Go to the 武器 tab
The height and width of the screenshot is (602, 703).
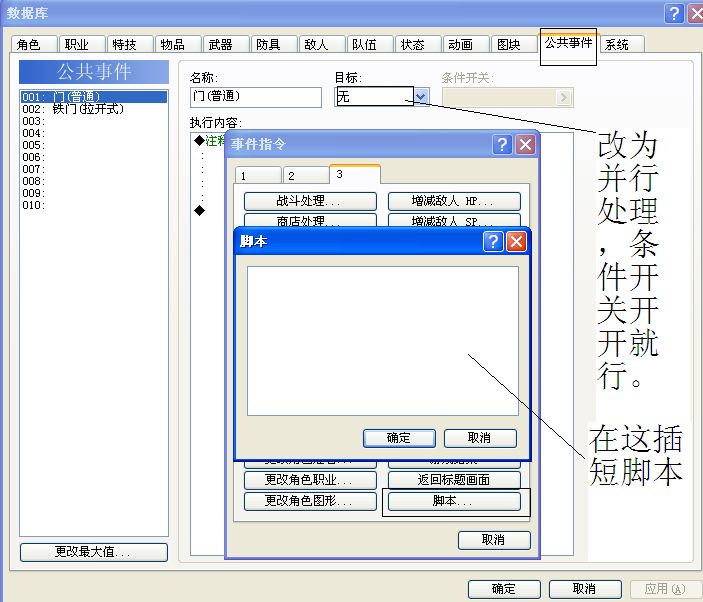226,44
